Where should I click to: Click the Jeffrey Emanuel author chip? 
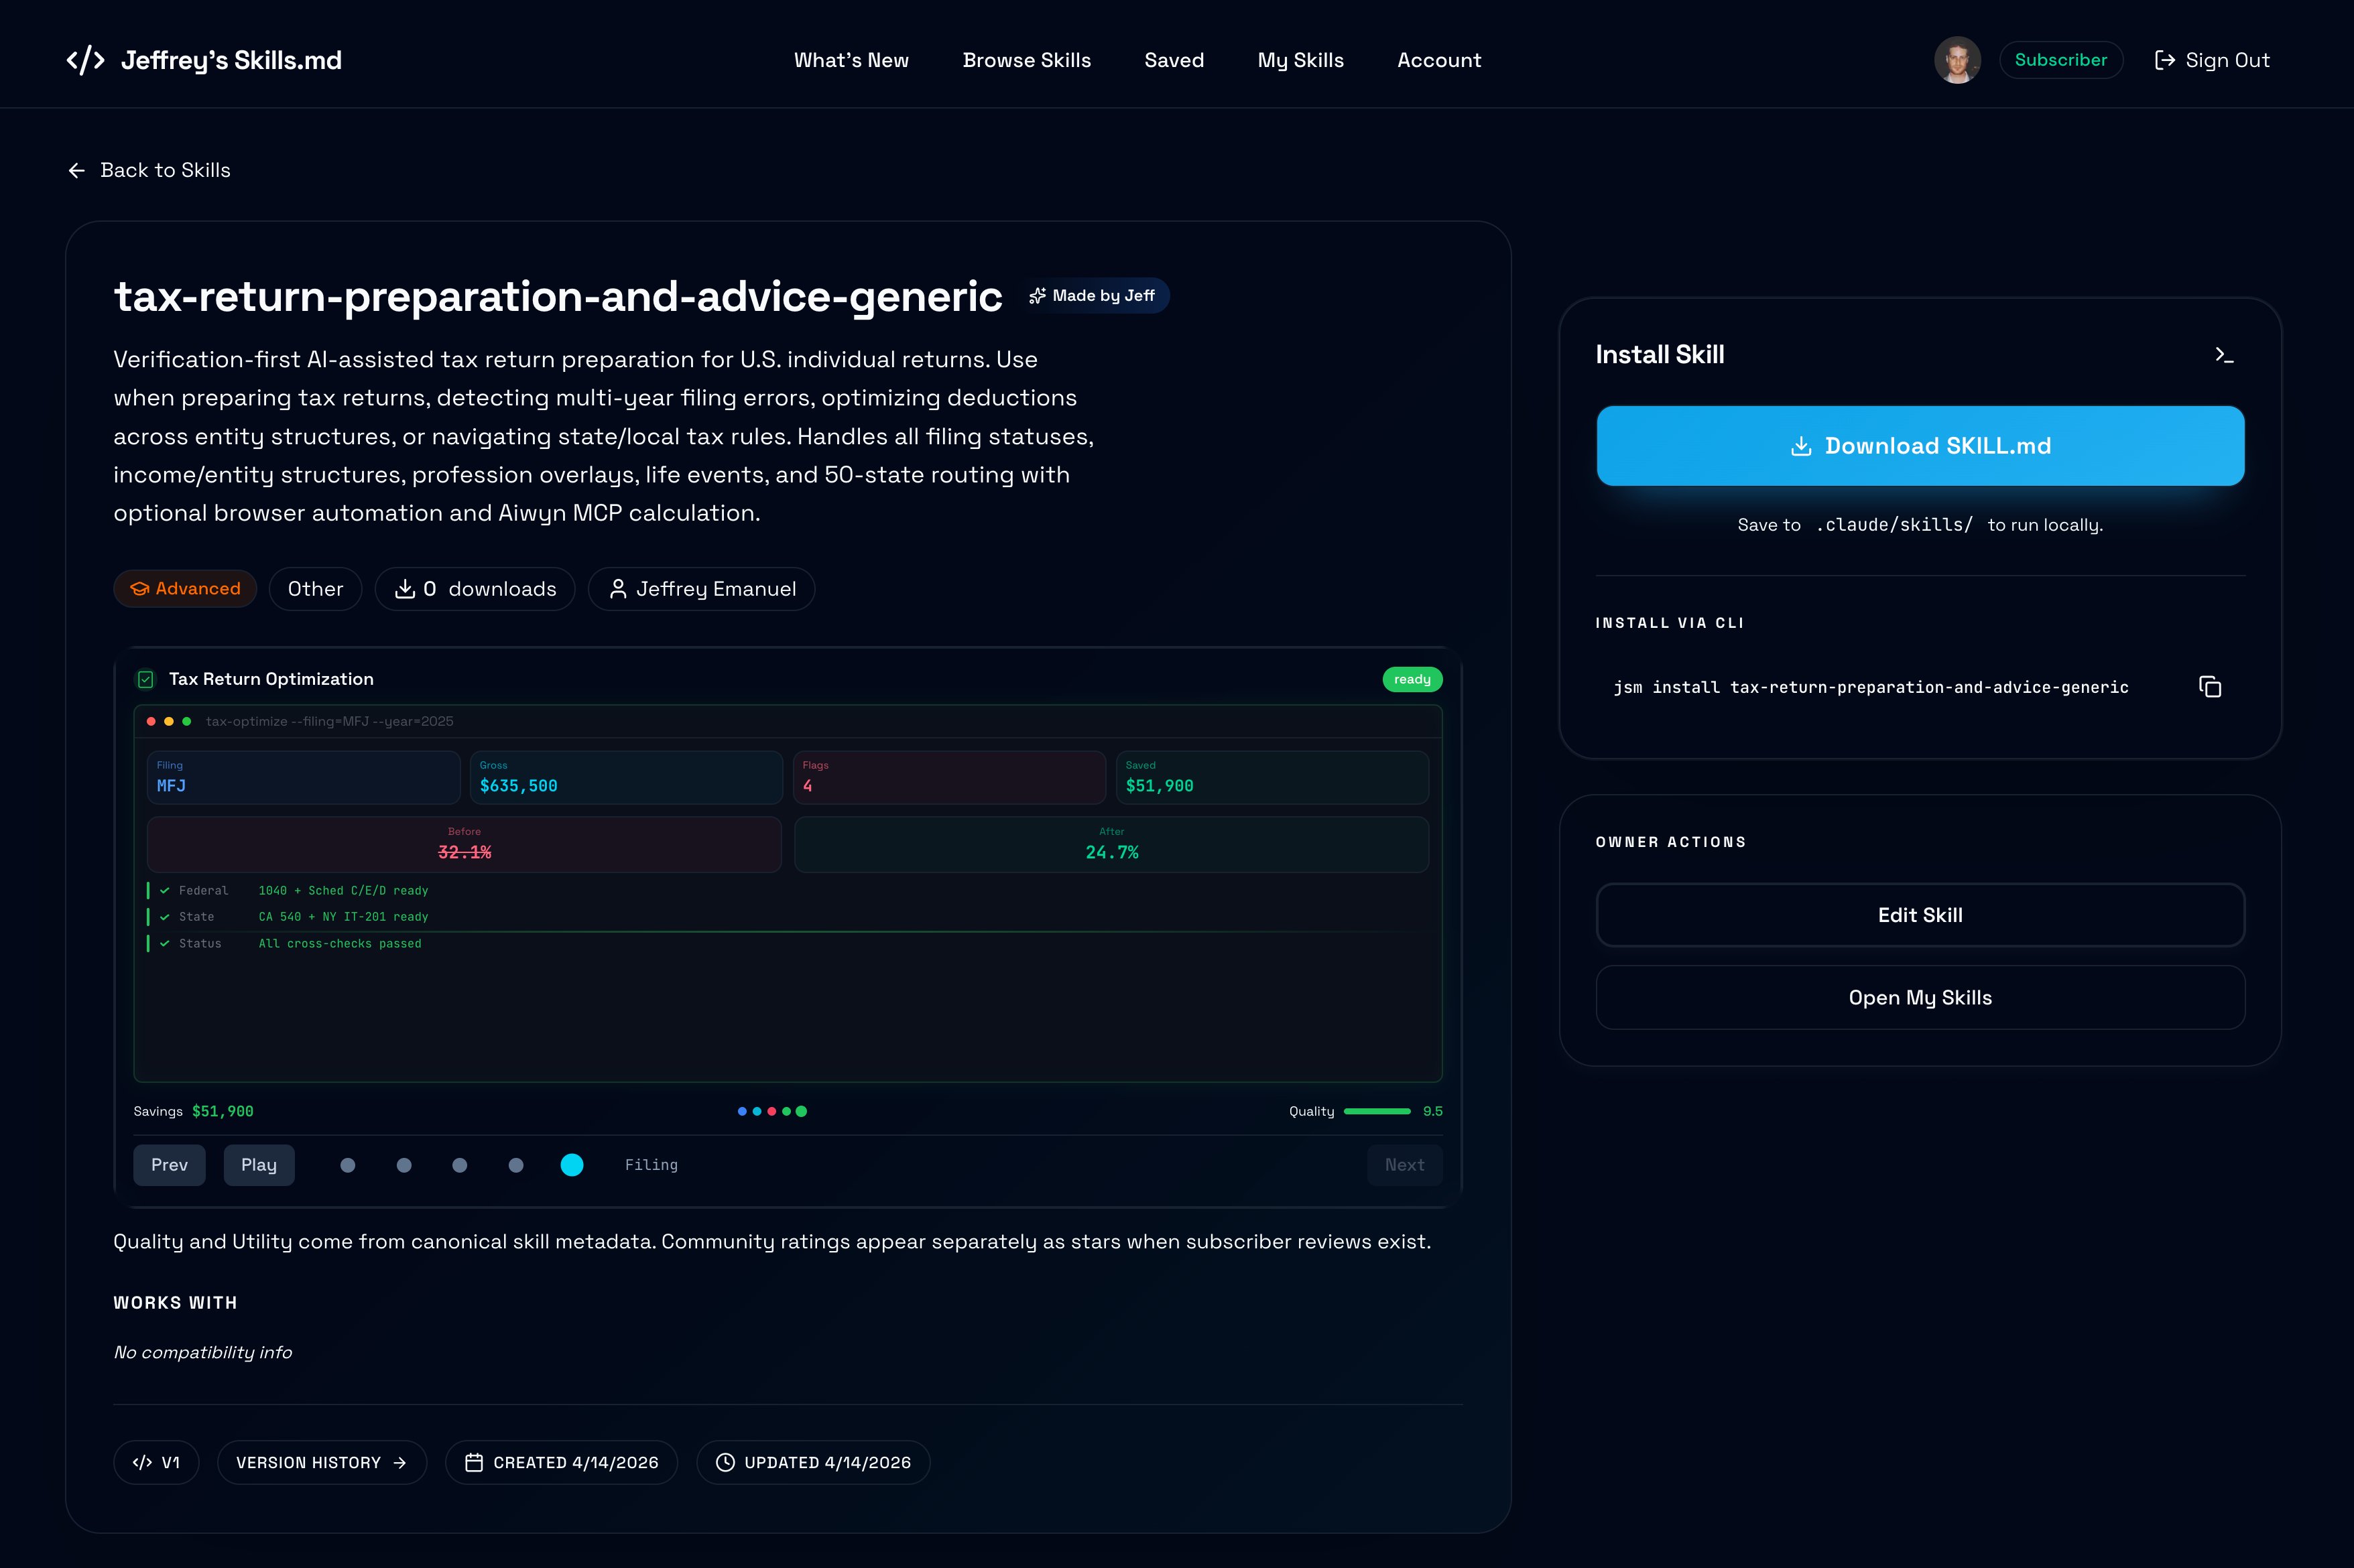coord(701,589)
